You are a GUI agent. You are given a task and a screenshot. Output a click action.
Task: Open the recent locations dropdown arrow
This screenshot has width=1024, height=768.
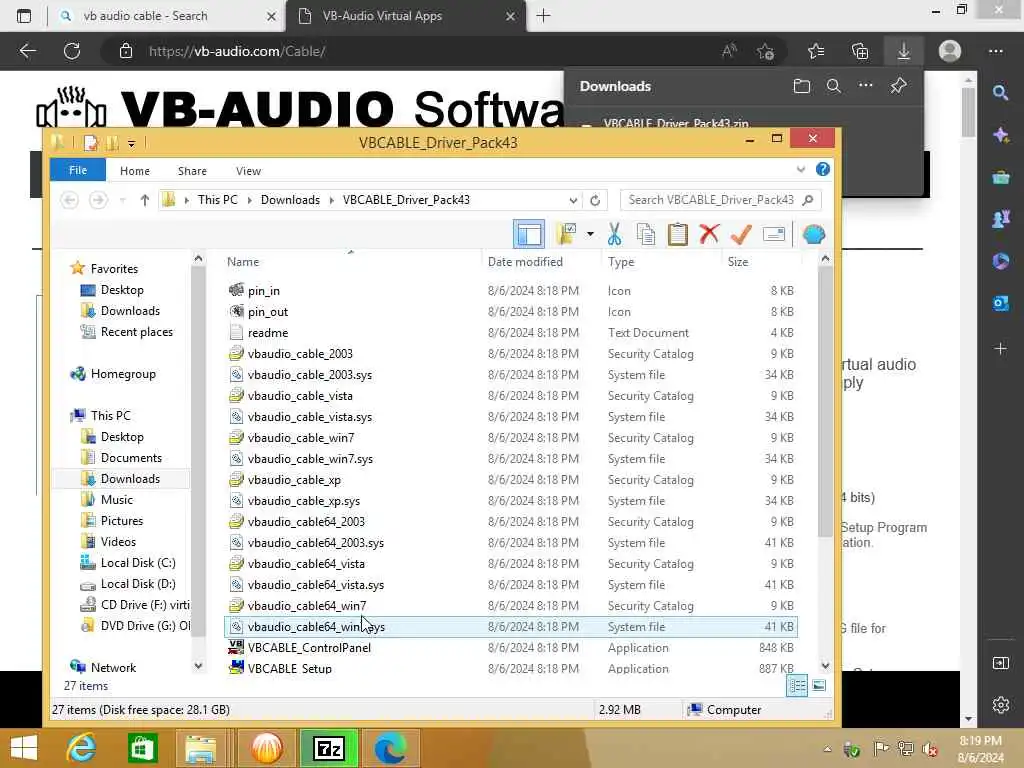pos(122,200)
